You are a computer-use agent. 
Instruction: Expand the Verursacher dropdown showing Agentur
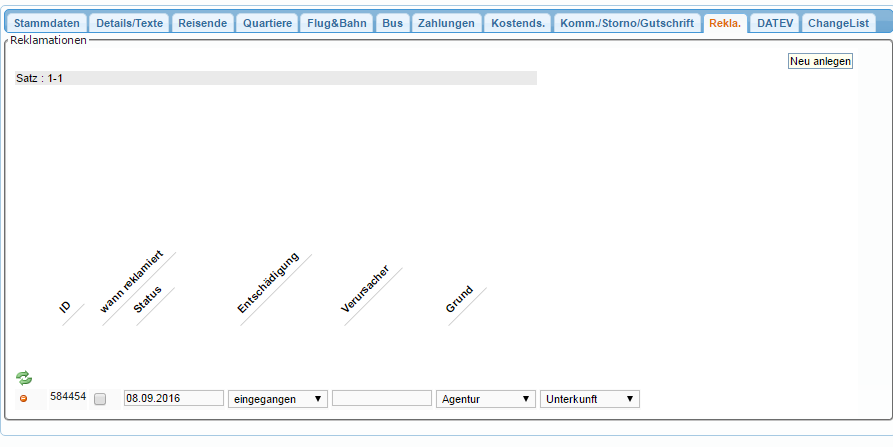(x=486, y=399)
